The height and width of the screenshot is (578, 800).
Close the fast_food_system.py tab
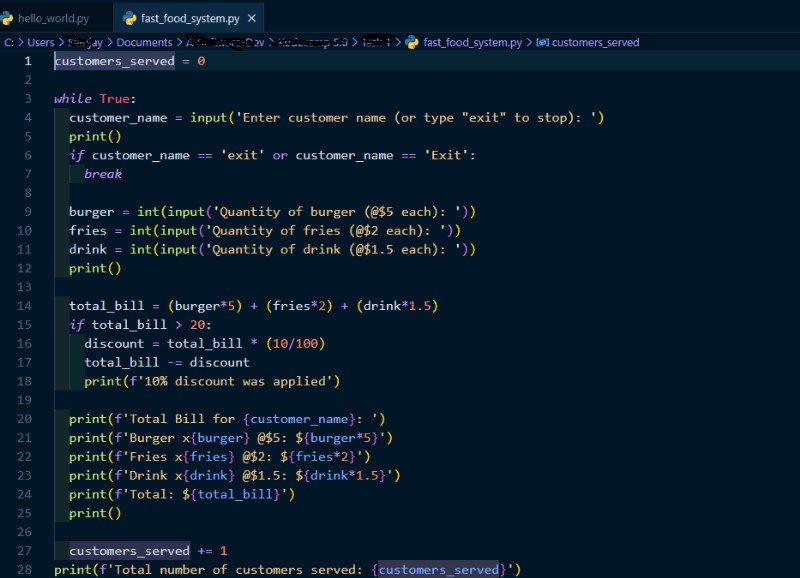(252, 19)
